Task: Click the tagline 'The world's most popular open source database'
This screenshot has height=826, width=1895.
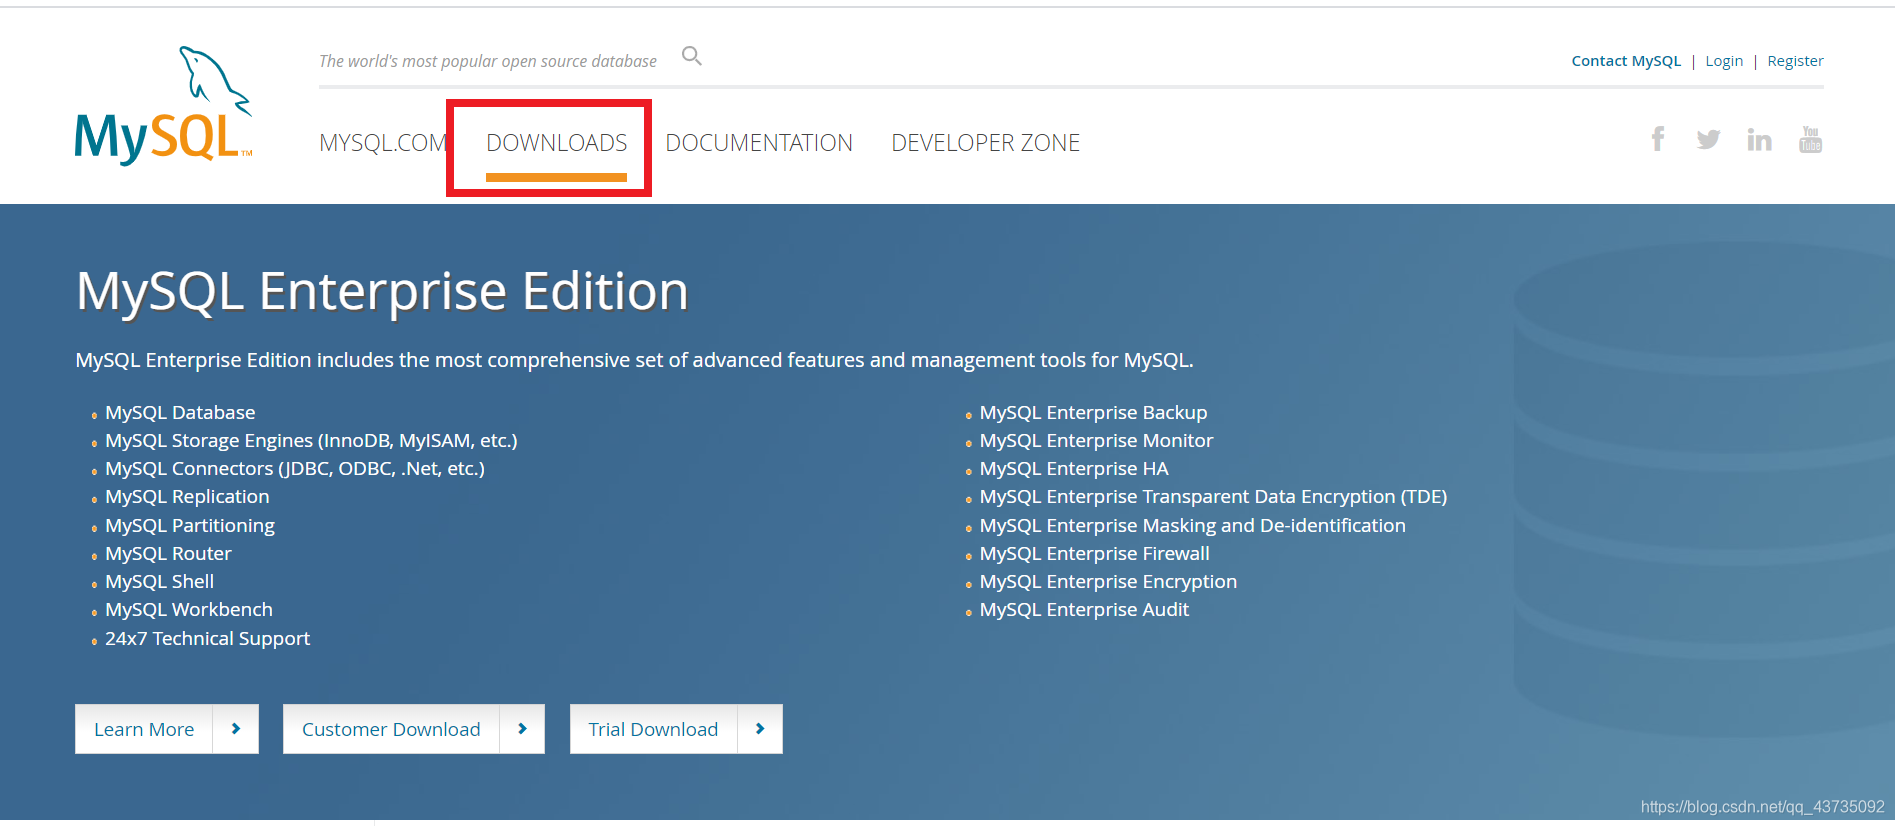Action: click(x=488, y=61)
